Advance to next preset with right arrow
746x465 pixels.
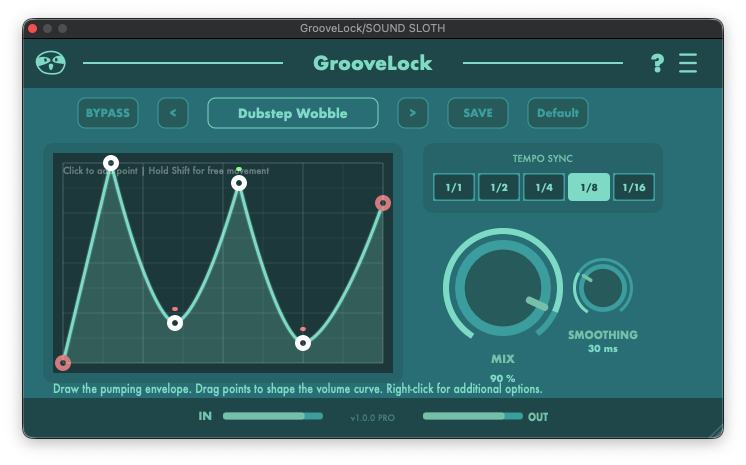click(x=412, y=113)
